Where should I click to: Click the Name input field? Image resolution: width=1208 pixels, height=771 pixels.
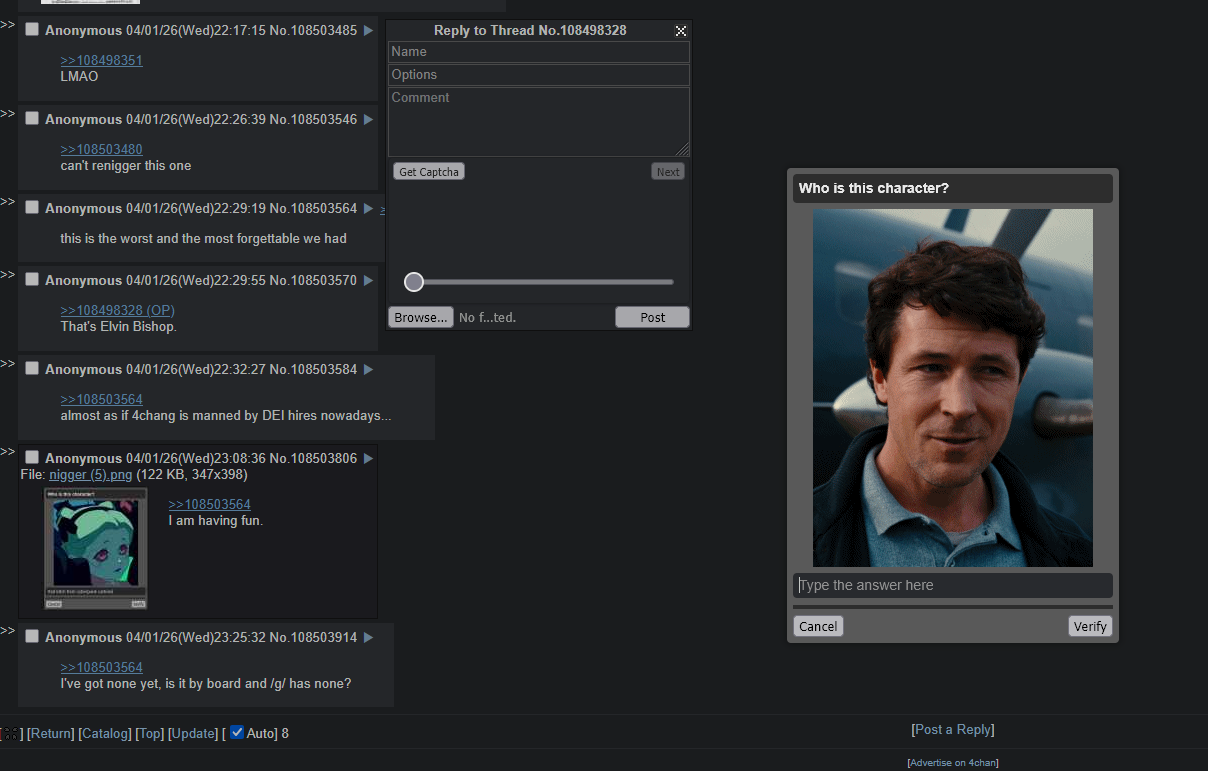tap(539, 52)
